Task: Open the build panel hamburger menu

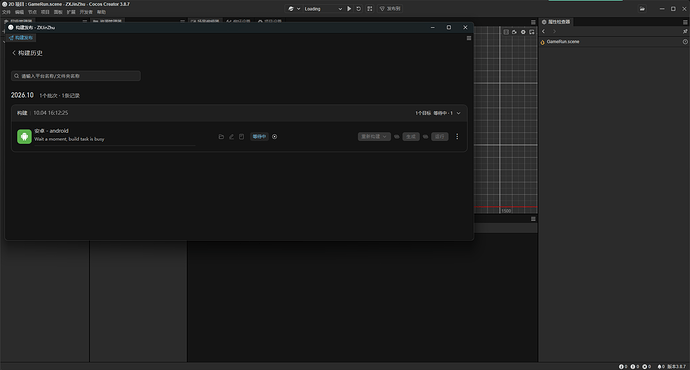Action: click(x=469, y=38)
